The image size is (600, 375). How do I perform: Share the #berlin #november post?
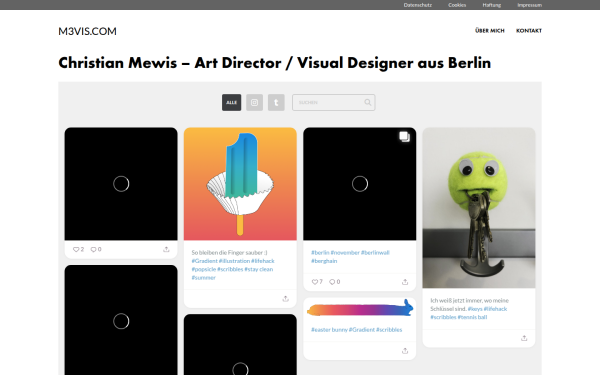point(405,282)
